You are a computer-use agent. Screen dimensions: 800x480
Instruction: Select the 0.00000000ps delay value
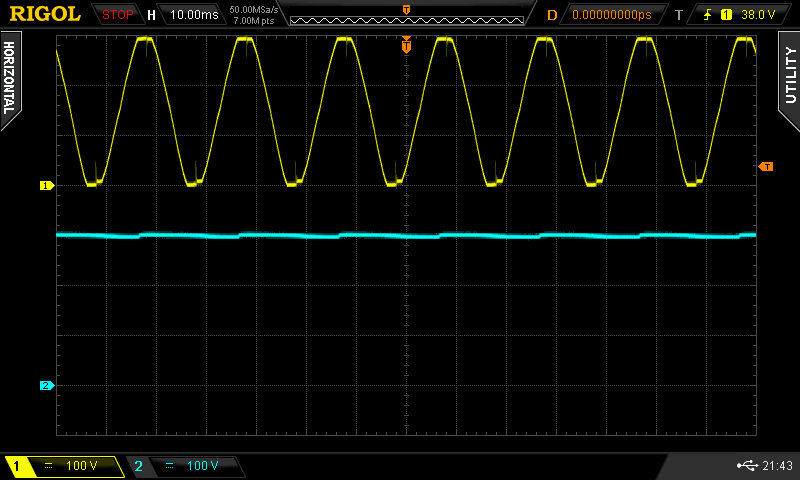coord(612,15)
